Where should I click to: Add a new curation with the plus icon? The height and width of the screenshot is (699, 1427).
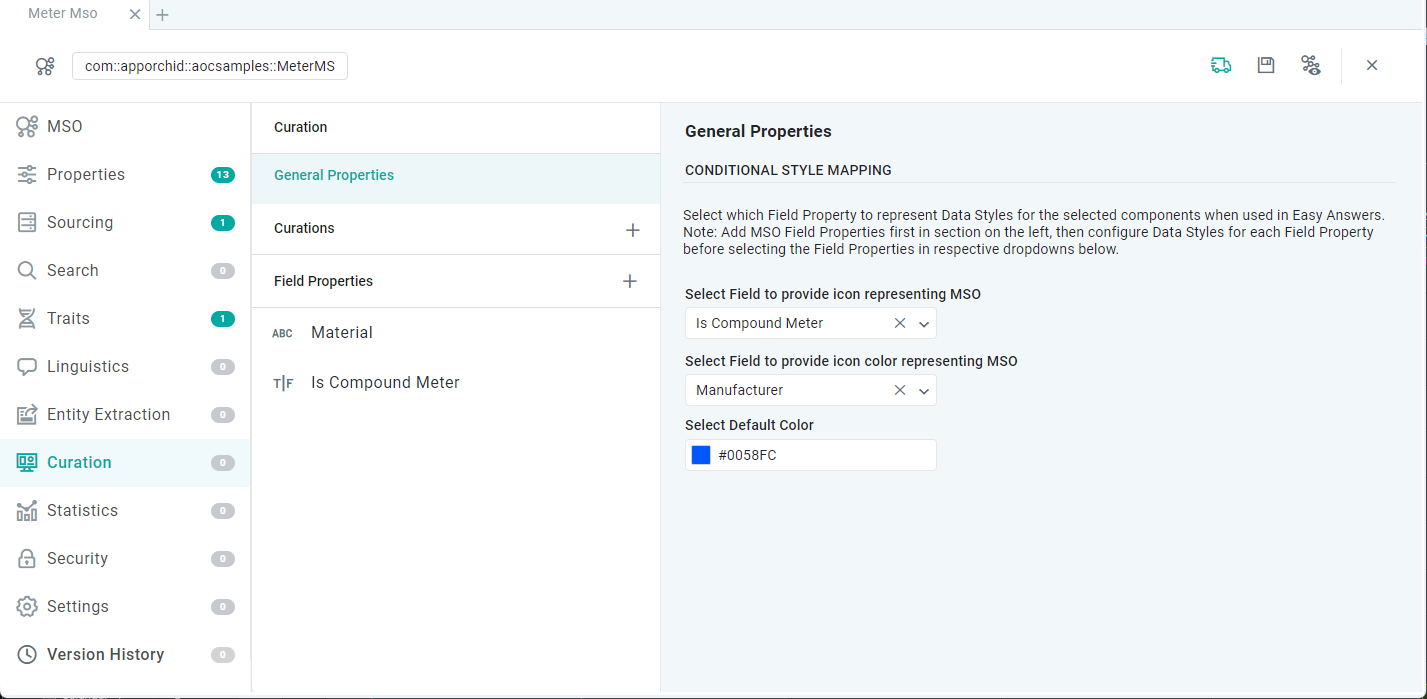632,230
